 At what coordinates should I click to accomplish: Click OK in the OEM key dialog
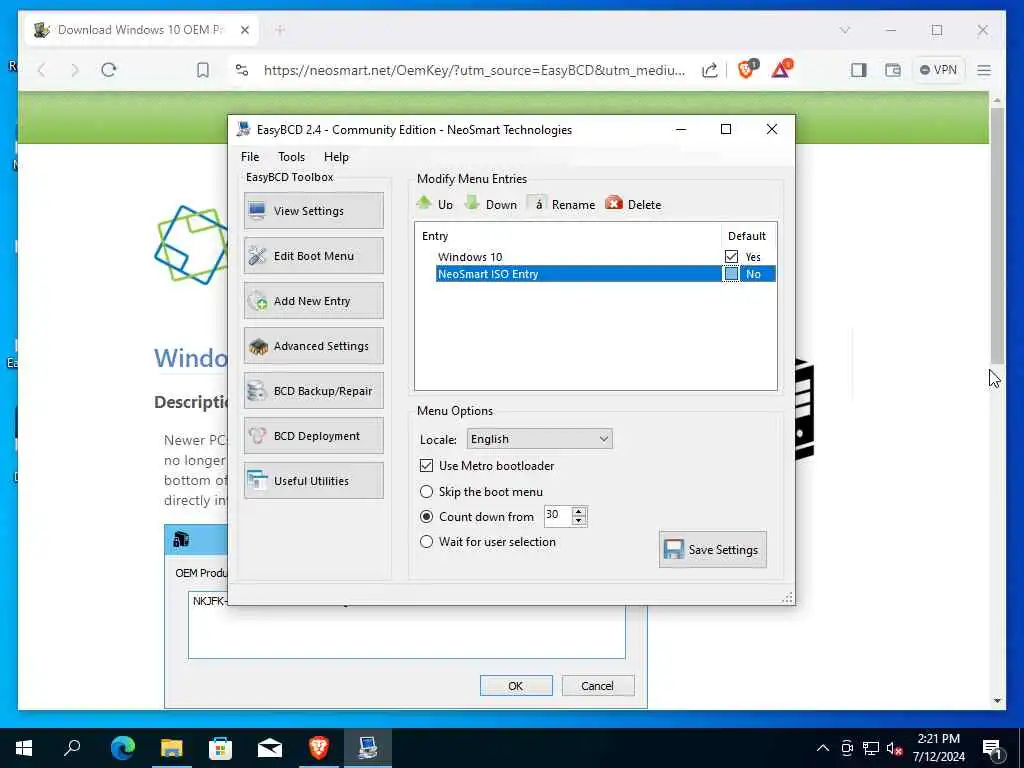[x=516, y=686]
